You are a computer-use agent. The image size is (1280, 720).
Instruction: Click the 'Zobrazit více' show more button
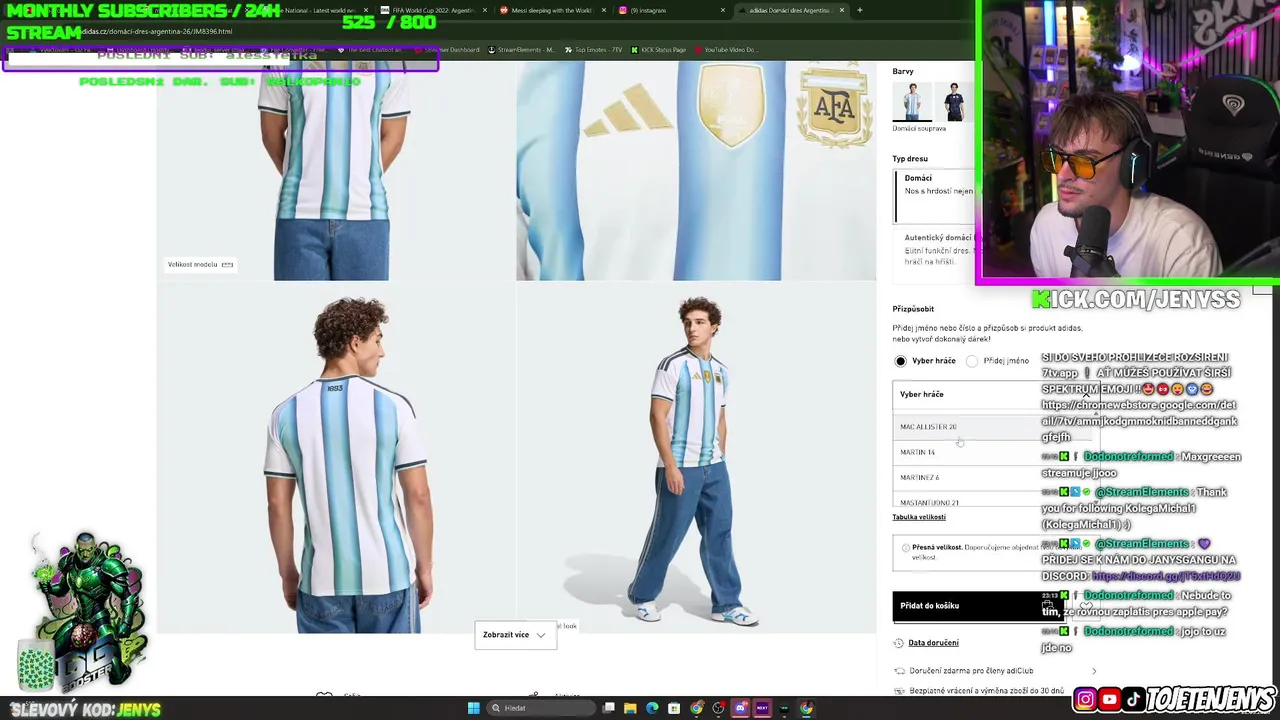515,635
